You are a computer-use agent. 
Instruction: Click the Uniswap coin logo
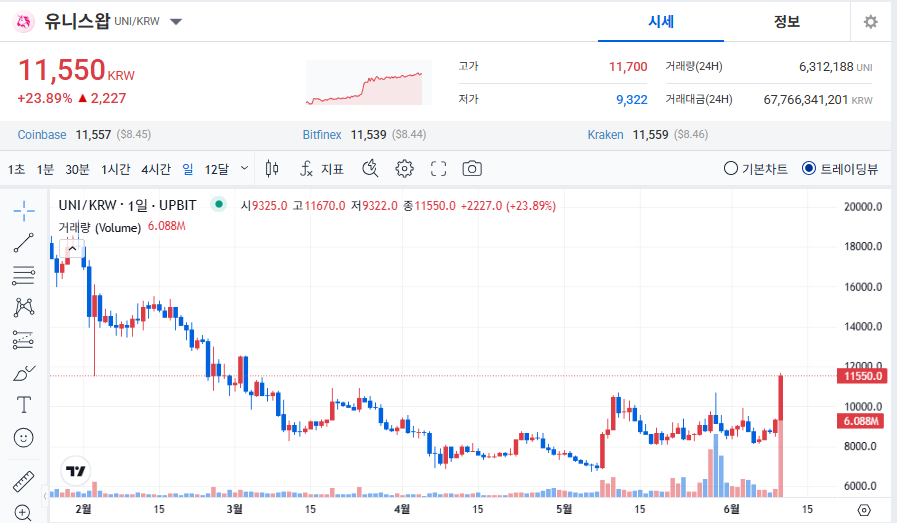tap(23, 22)
